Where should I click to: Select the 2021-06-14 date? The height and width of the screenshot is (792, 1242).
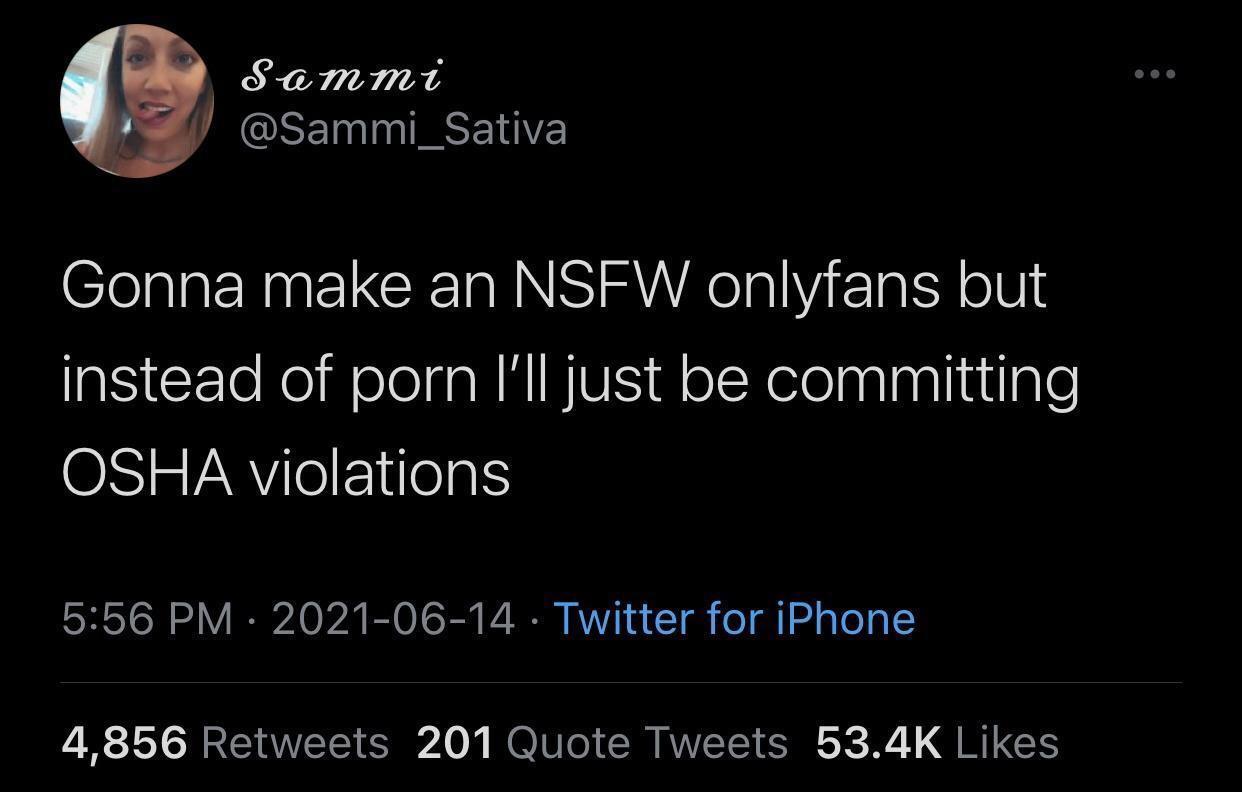[x=393, y=618]
